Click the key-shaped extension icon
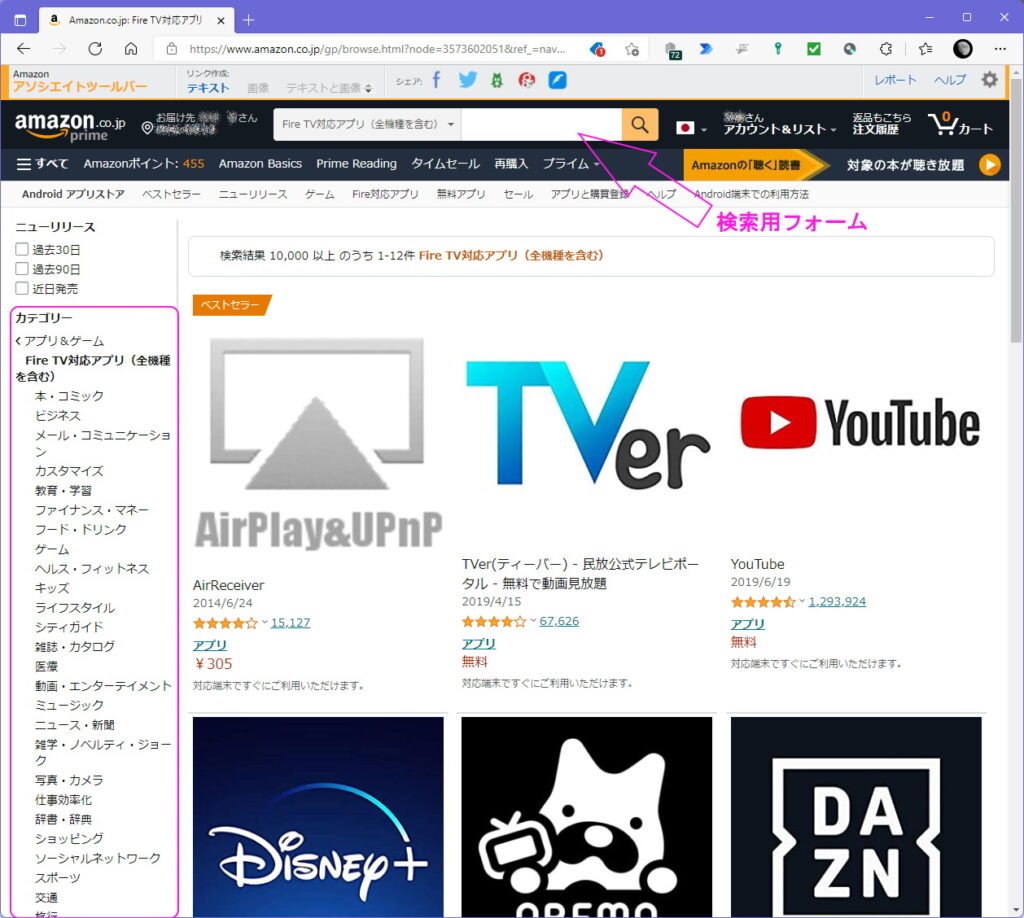 coord(778,49)
